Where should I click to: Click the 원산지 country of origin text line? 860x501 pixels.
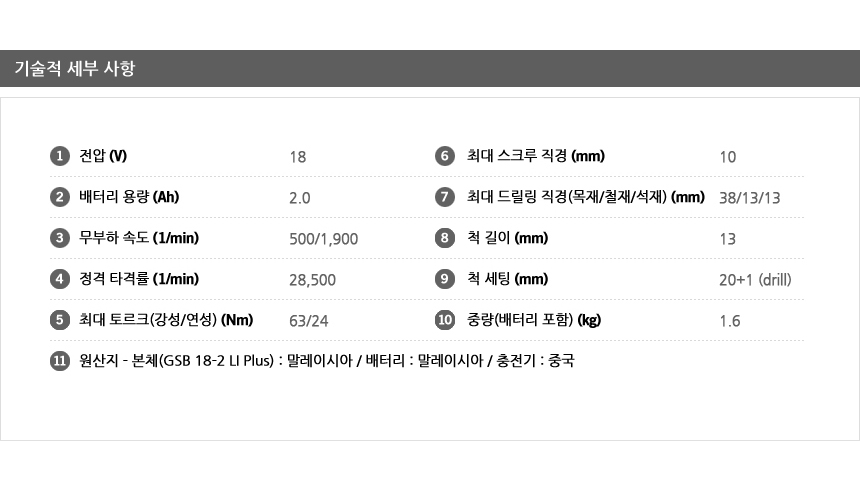pyautogui.click(x=327, y=361)
